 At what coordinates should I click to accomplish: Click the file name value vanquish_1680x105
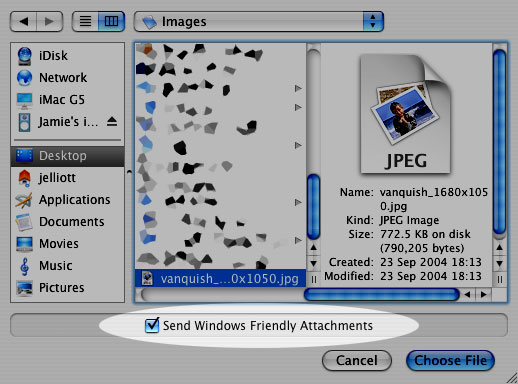tap(434, 192)
